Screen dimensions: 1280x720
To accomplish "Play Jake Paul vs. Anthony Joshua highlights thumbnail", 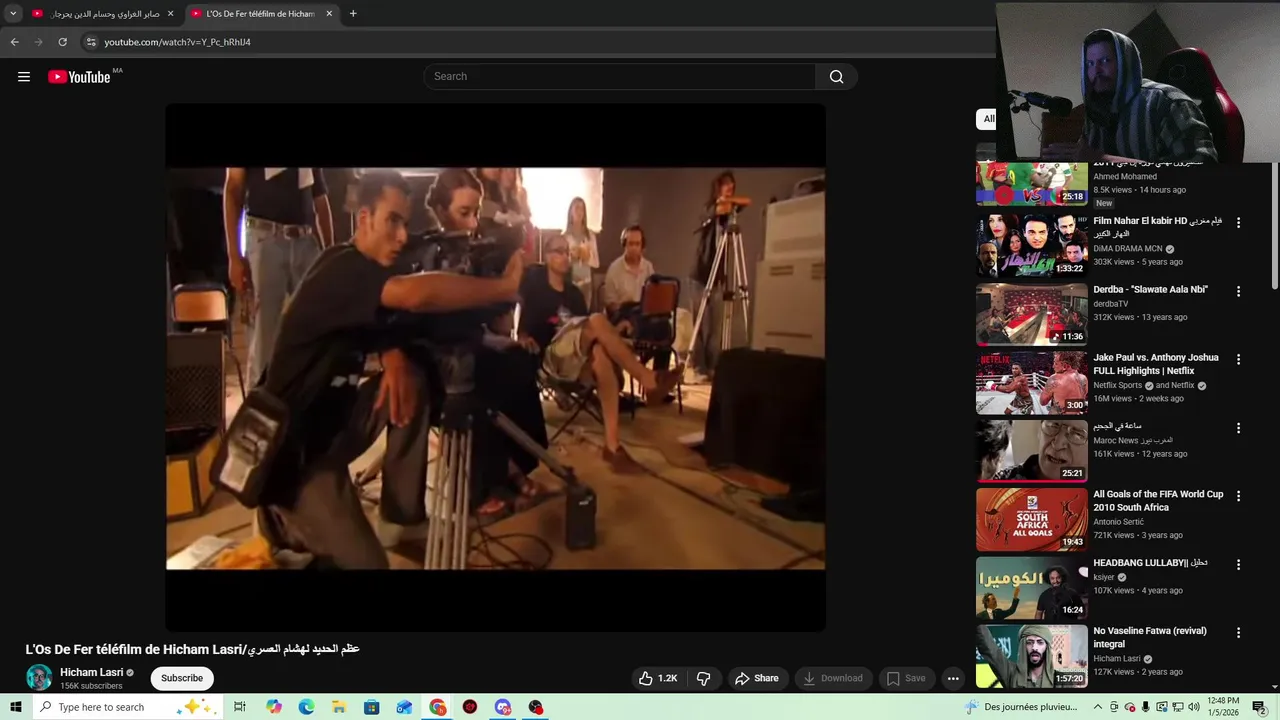I will click(x=1031, y=382).
